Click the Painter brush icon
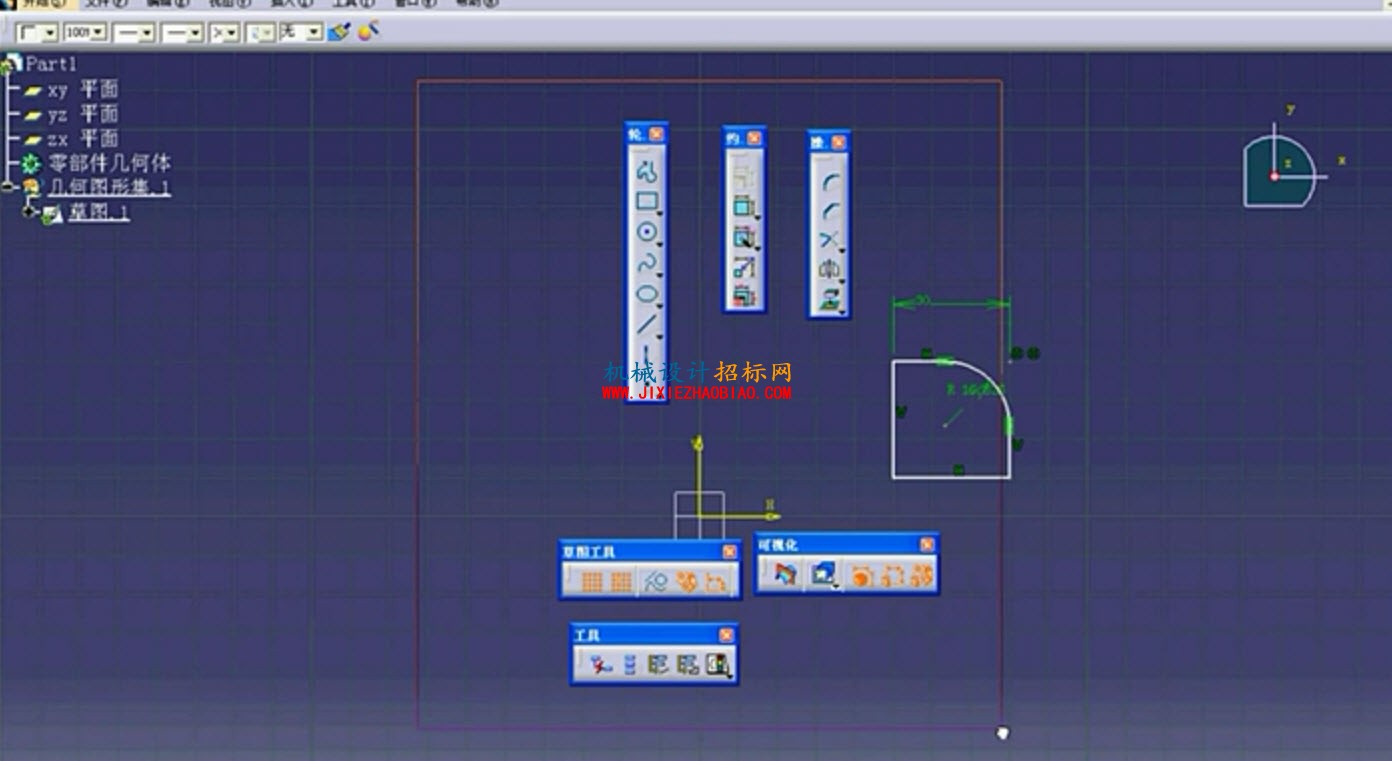Image resolution: width=1392 pixels, height=761 pixels. (x=338, y=32)
